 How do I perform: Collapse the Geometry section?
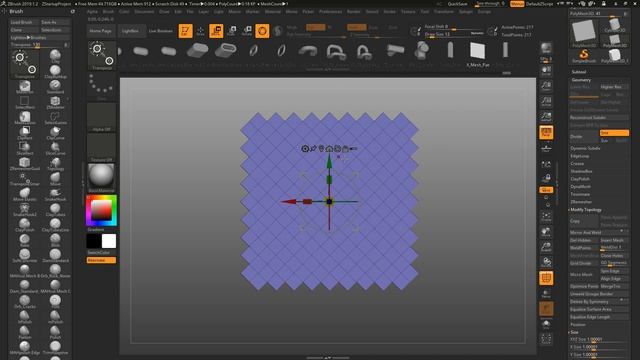pyautogui.click(x=581, y=80)
